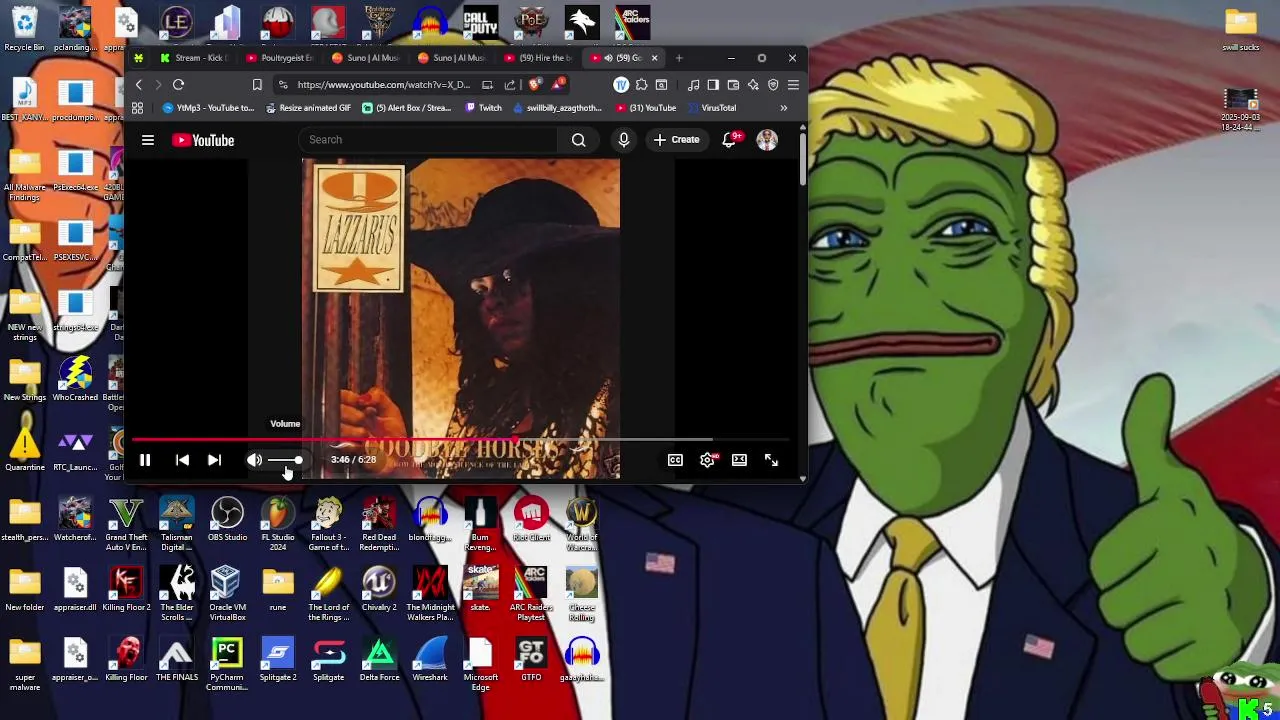This screenshot has height=720, width=1280.
Task: Show more bookmarks chevron
Action: click(x=784, y=108)
